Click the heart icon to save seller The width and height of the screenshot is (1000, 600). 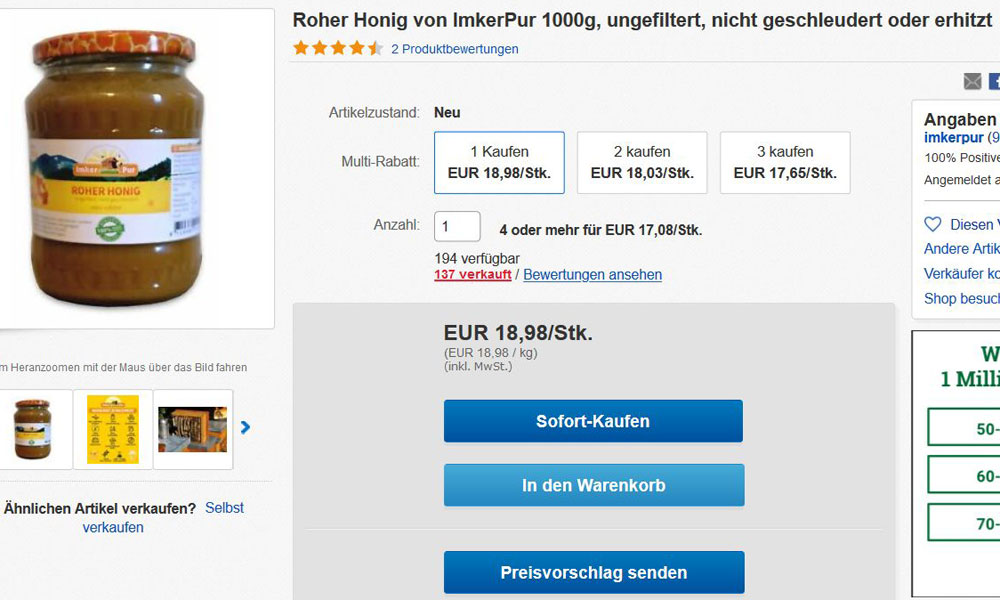click(932, 224)
